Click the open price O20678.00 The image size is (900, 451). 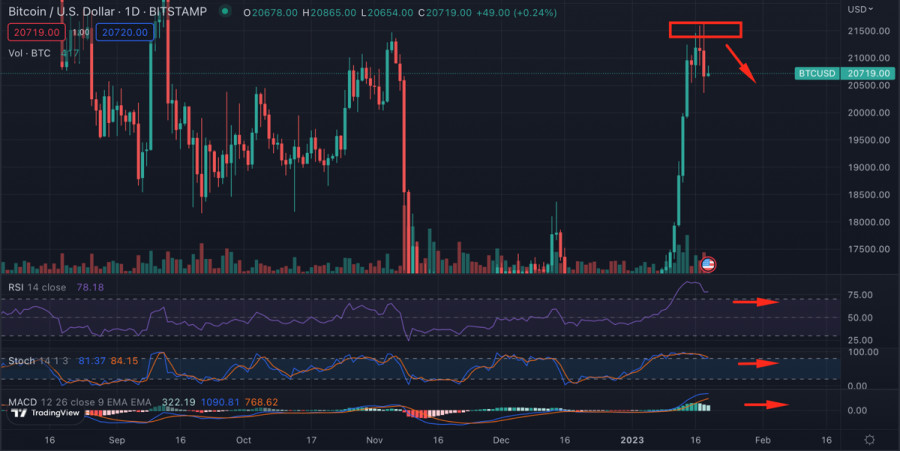tap(270, 13)
